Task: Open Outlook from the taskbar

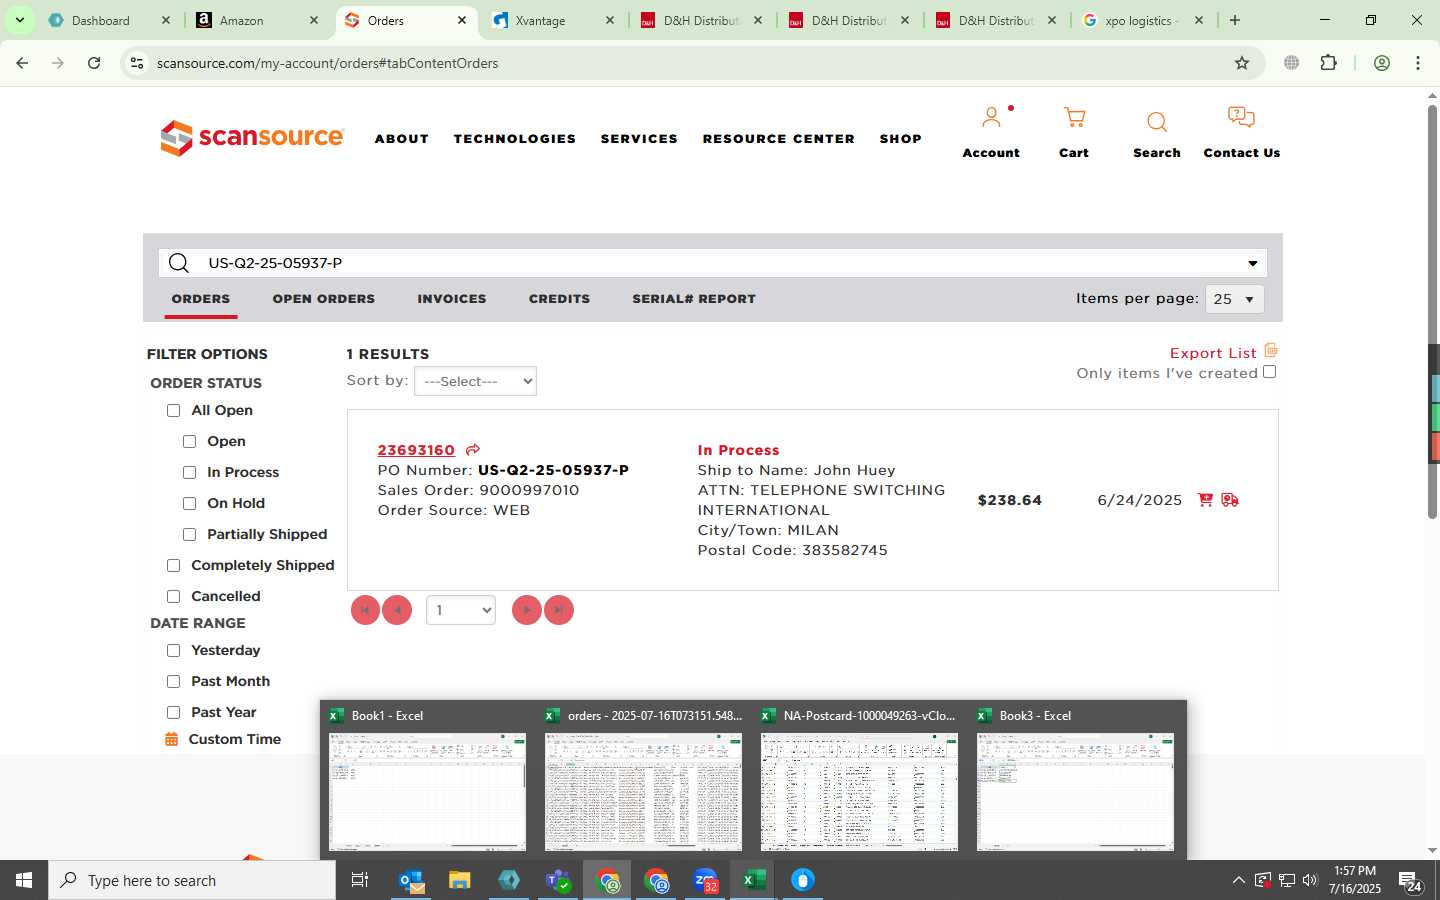Action: (x=412, y=880)
